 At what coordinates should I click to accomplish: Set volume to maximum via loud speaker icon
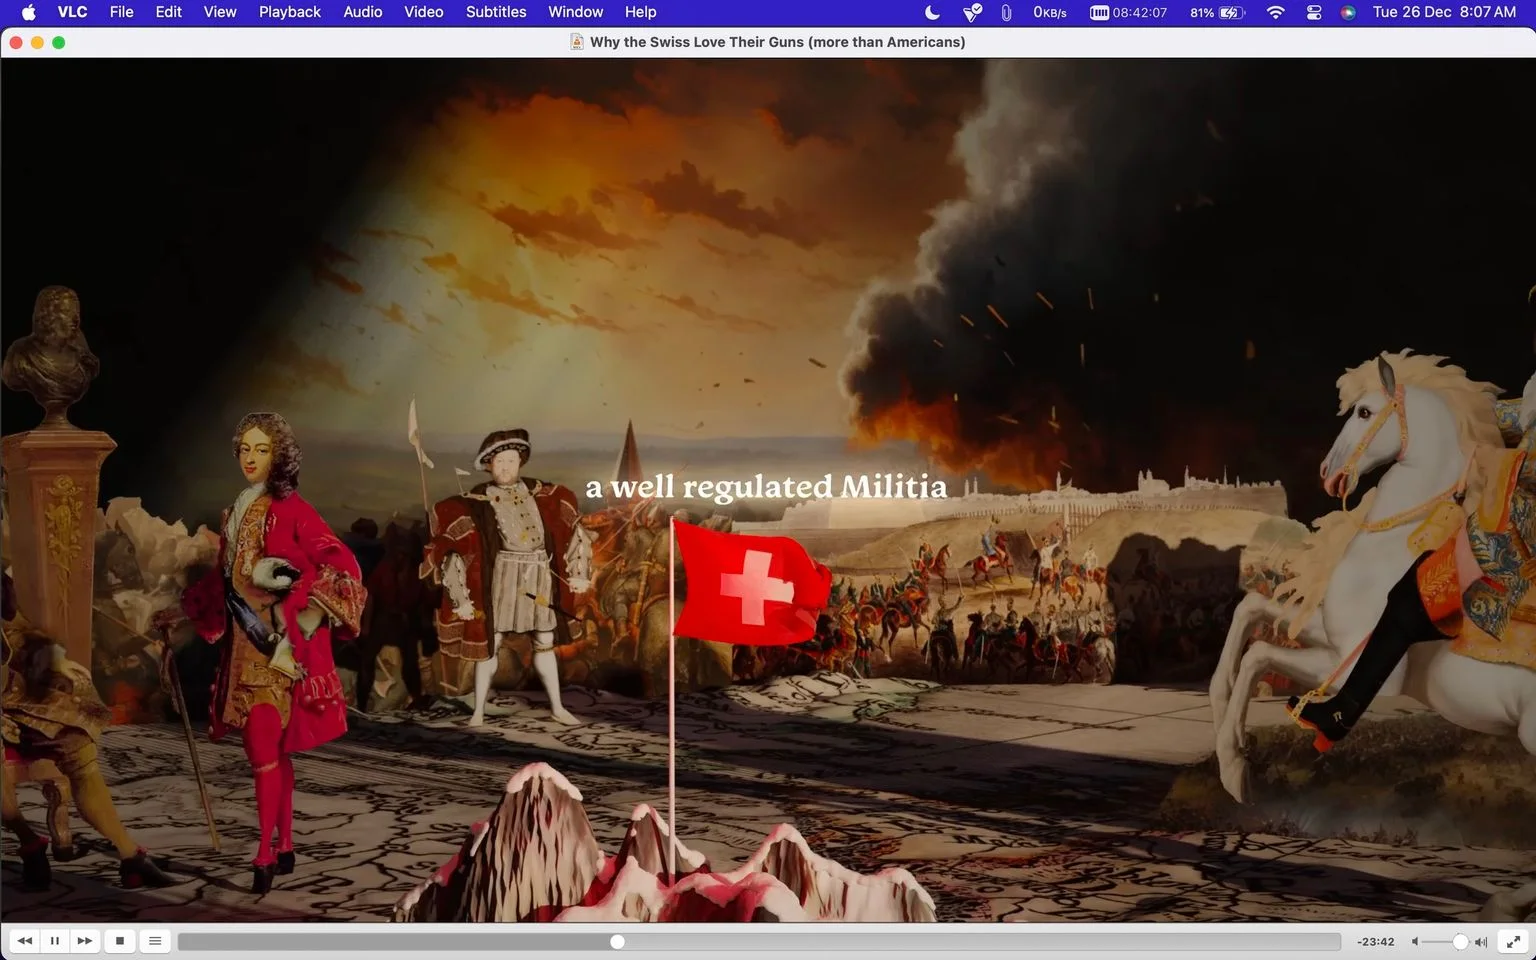coord(1481,942)
